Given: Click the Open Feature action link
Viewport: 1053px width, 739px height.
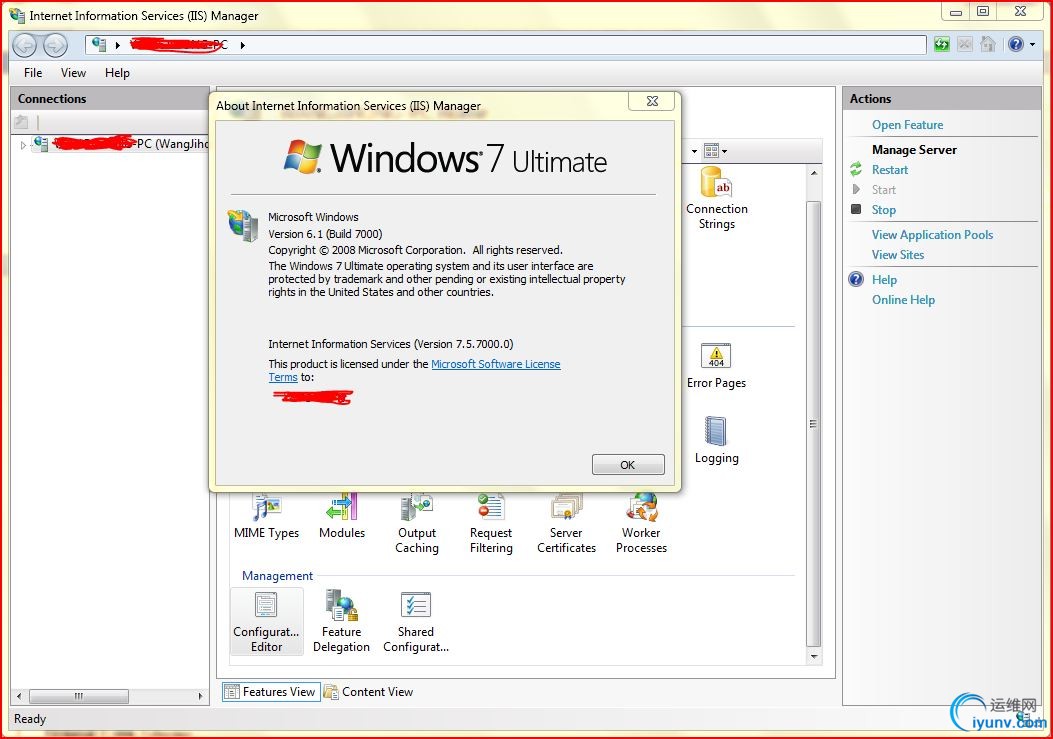Looking at the screenshot, I should point(907,124).
